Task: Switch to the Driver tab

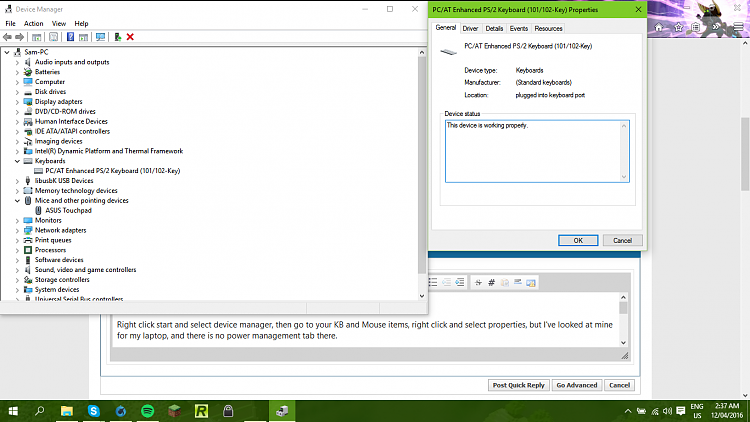Action: (470, 29)
